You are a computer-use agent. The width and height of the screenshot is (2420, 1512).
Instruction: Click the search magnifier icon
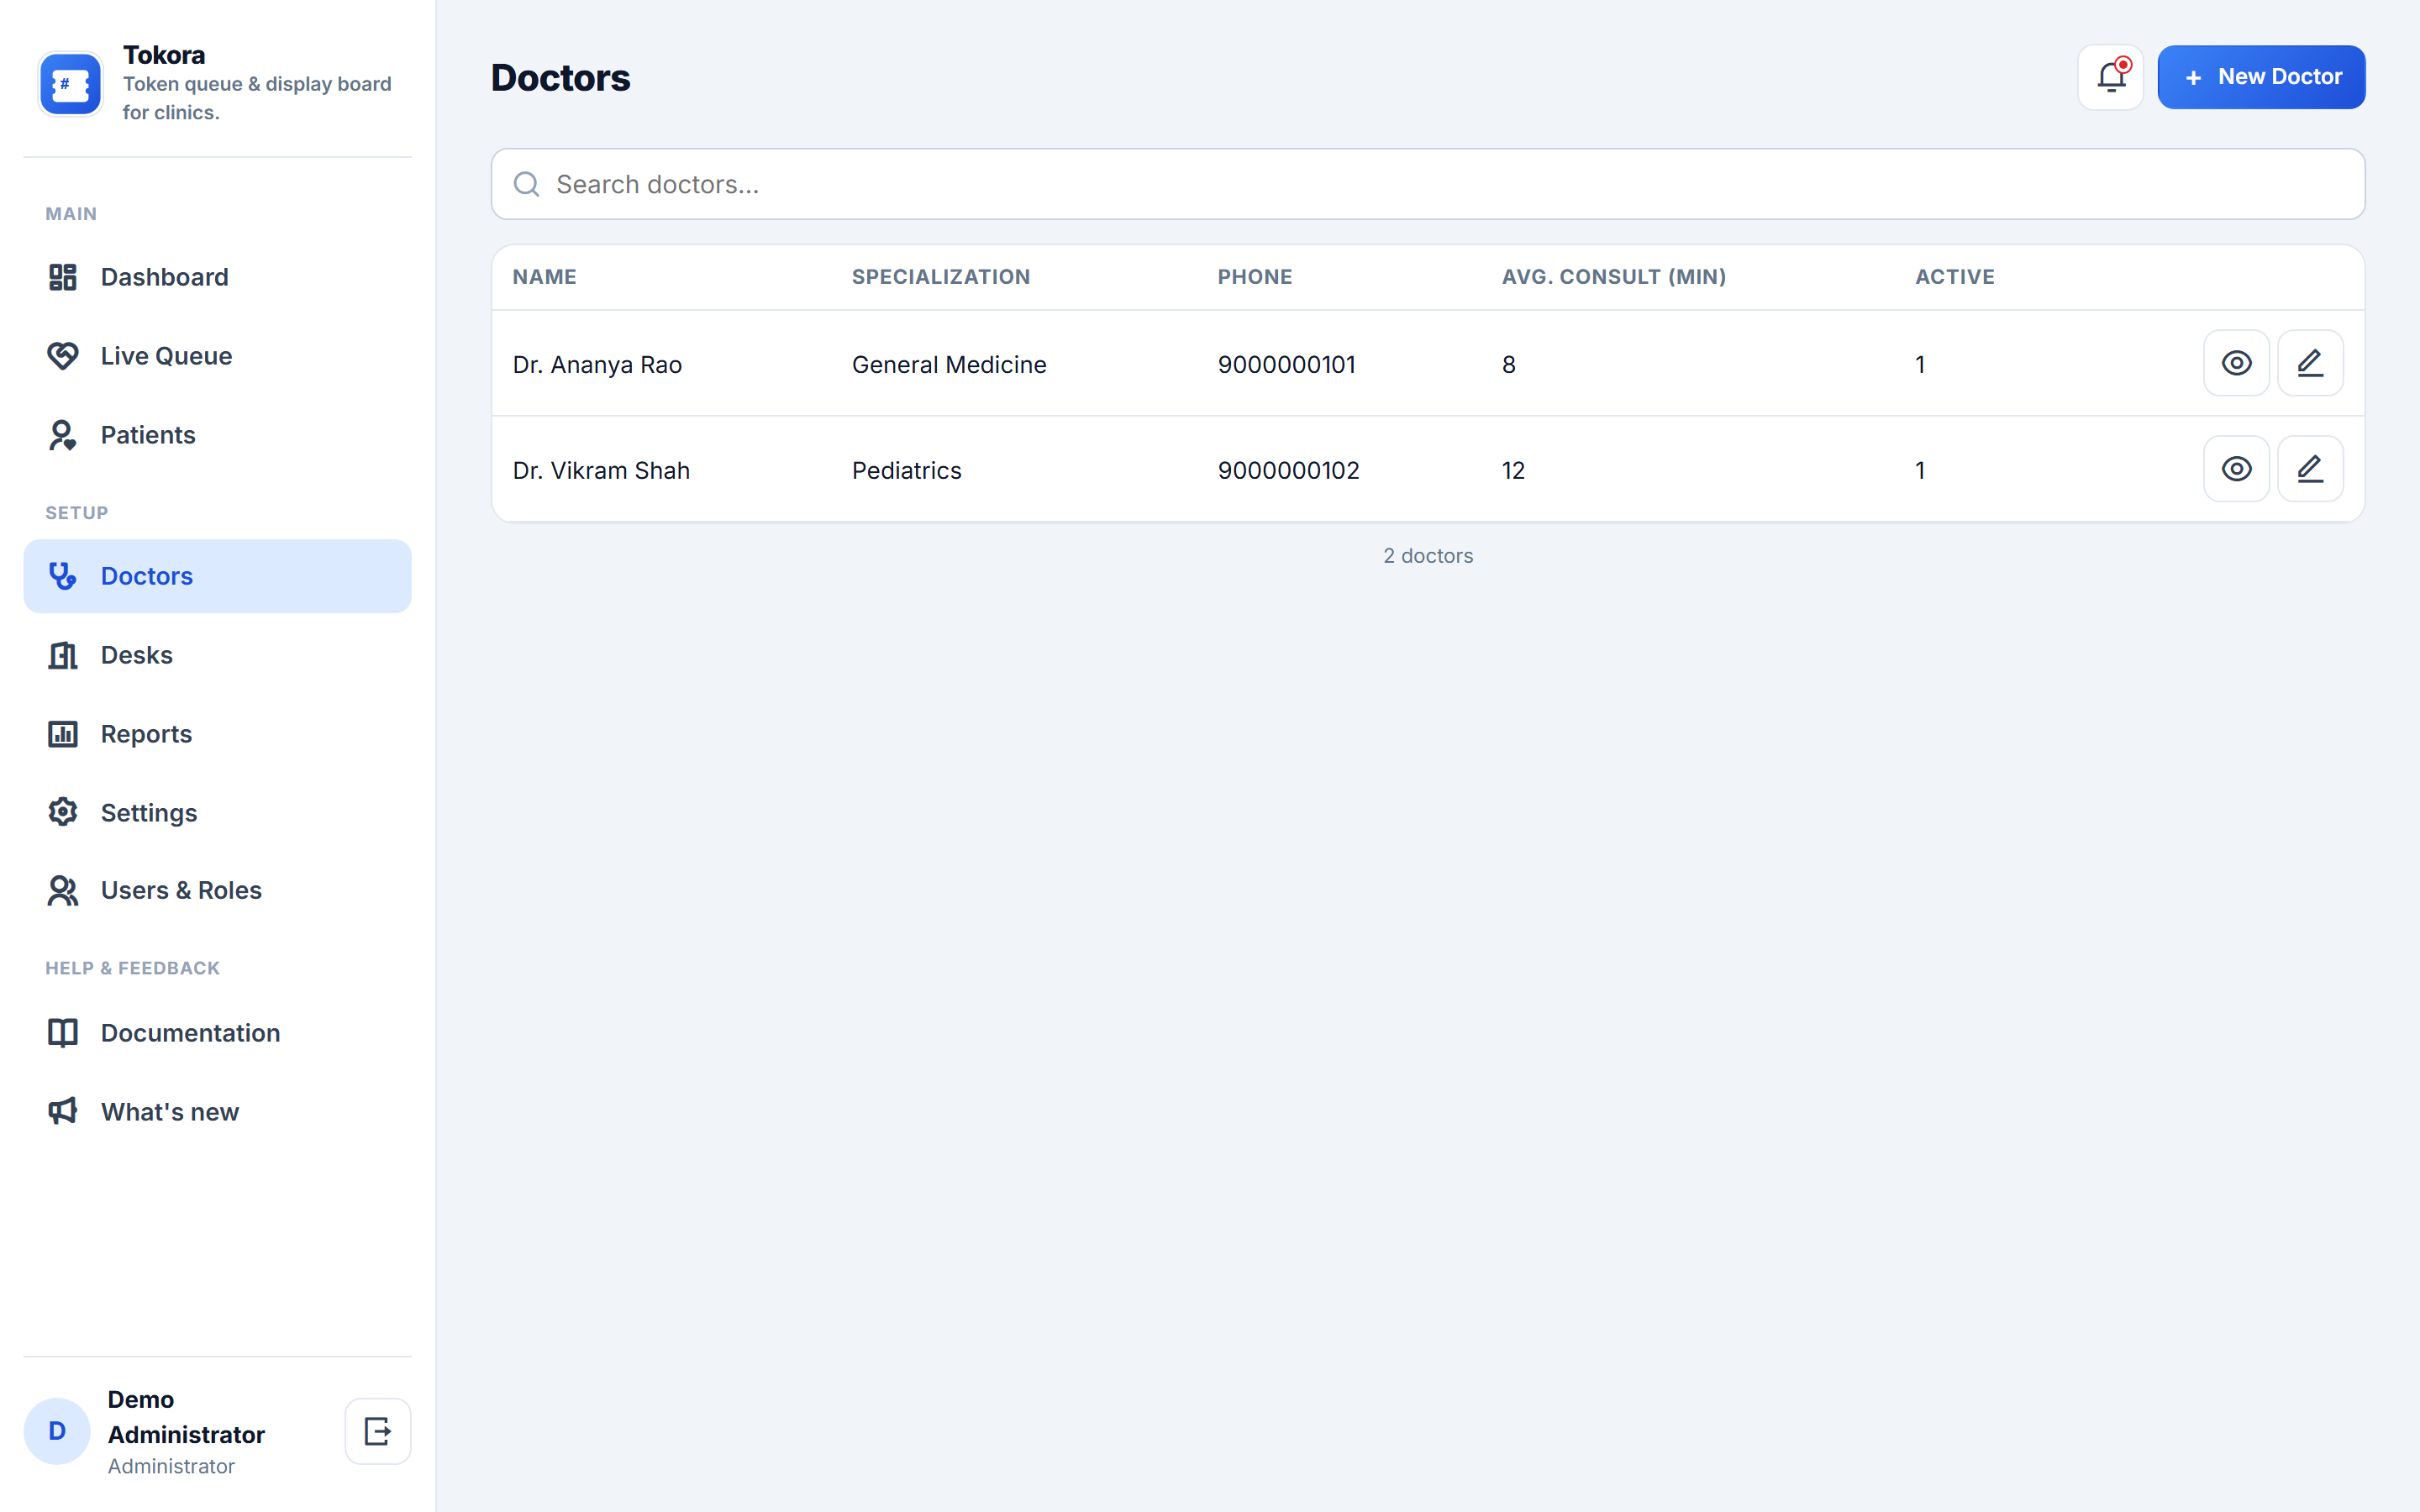526,184
